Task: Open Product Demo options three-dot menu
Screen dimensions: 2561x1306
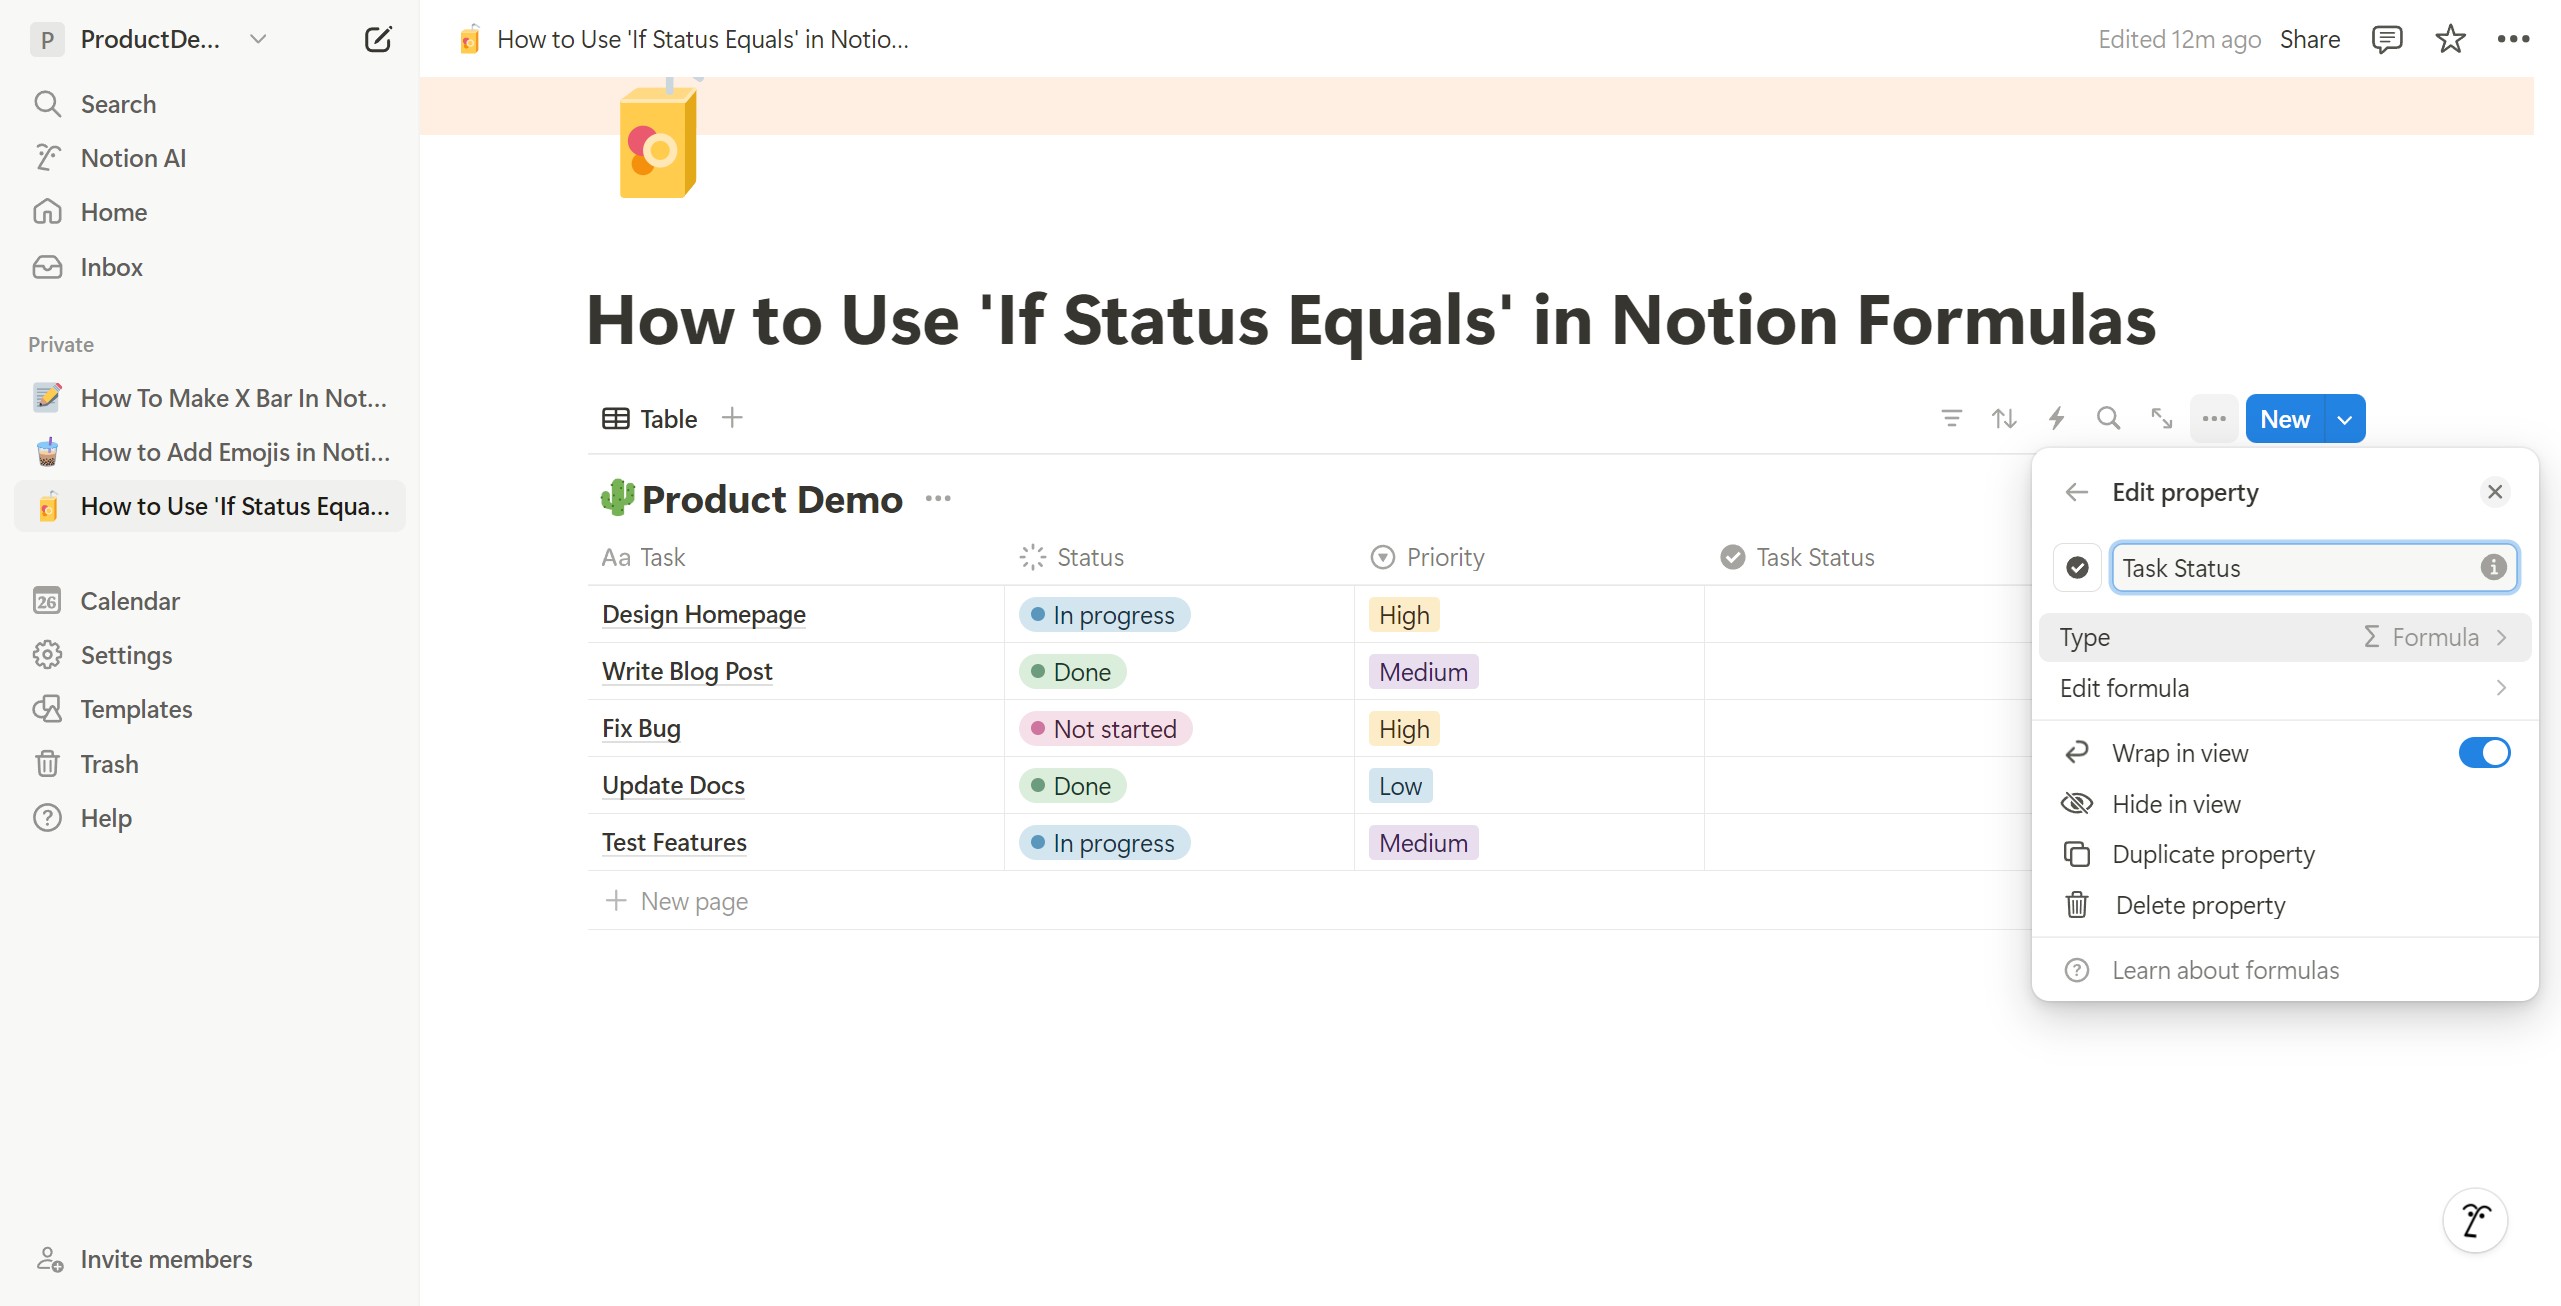Action: 938,498
